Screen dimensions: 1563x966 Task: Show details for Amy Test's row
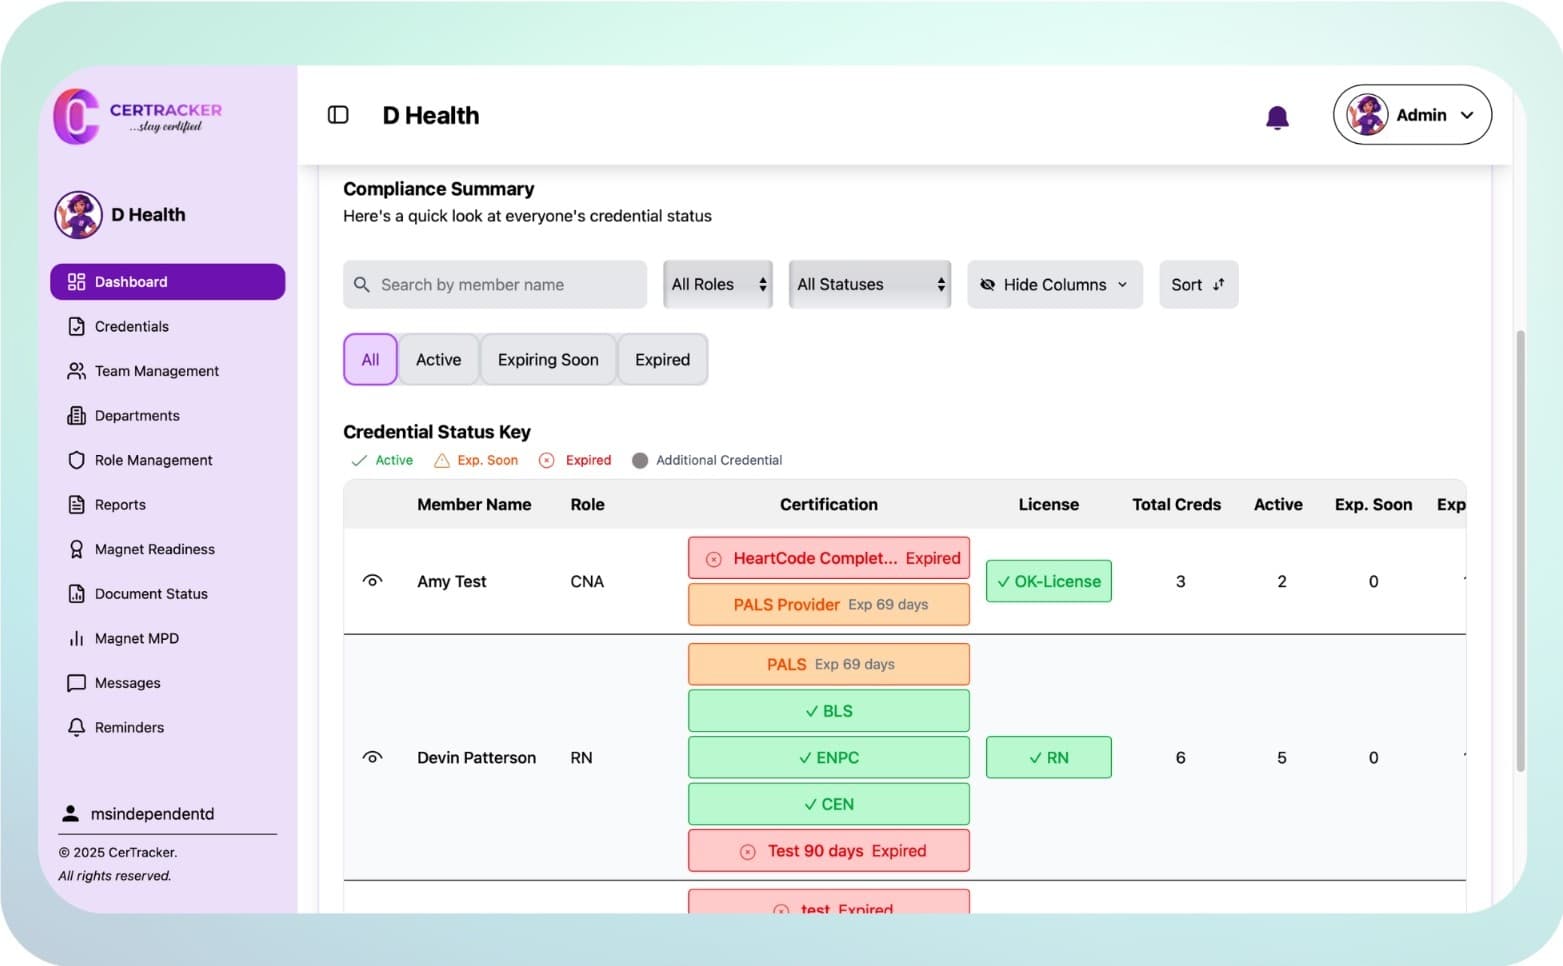click(x=372, y=580)
